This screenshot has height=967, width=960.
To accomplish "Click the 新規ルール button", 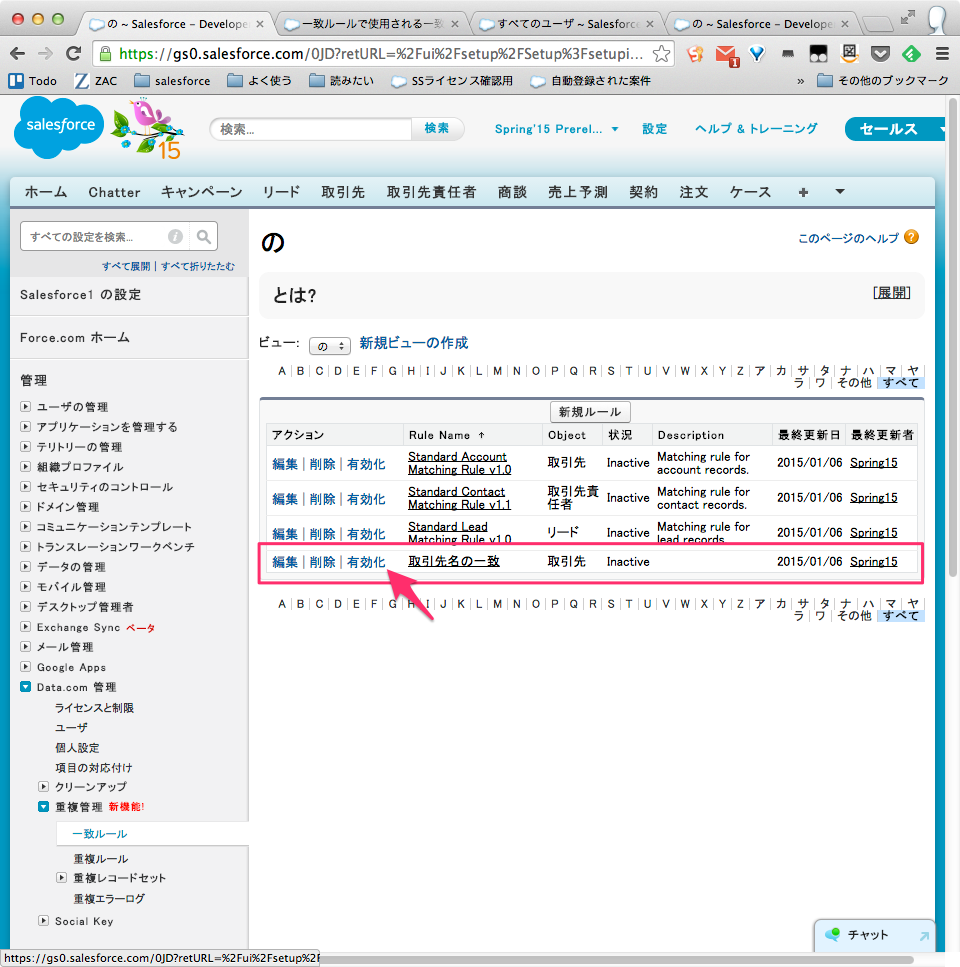I will coord(590,412).
